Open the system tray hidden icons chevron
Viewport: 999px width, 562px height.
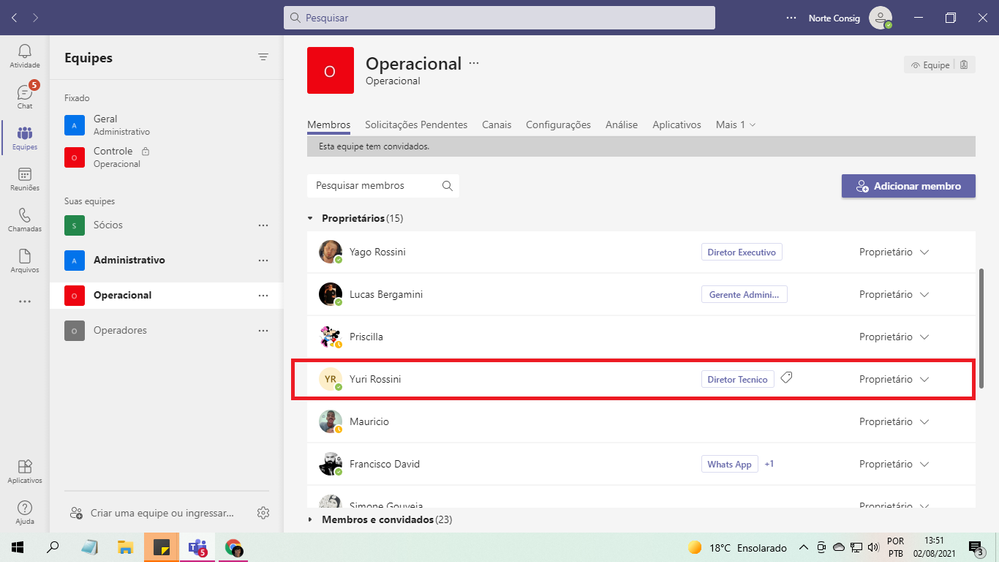click(803, 547)
